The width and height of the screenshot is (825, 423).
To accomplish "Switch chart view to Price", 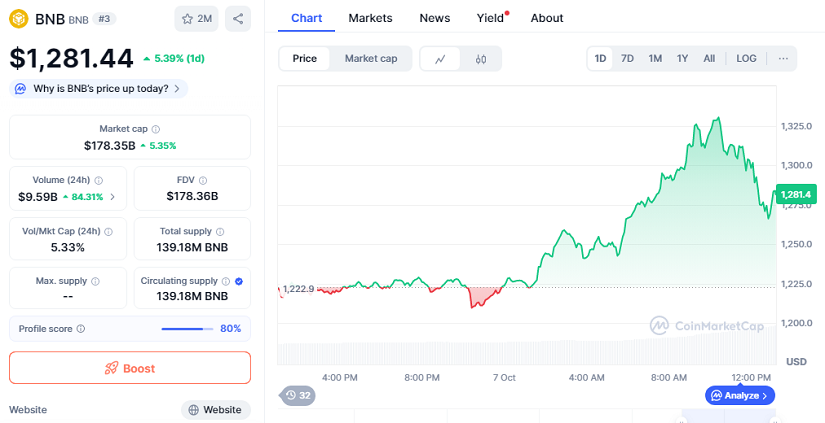I will click(x=304, y=59).
